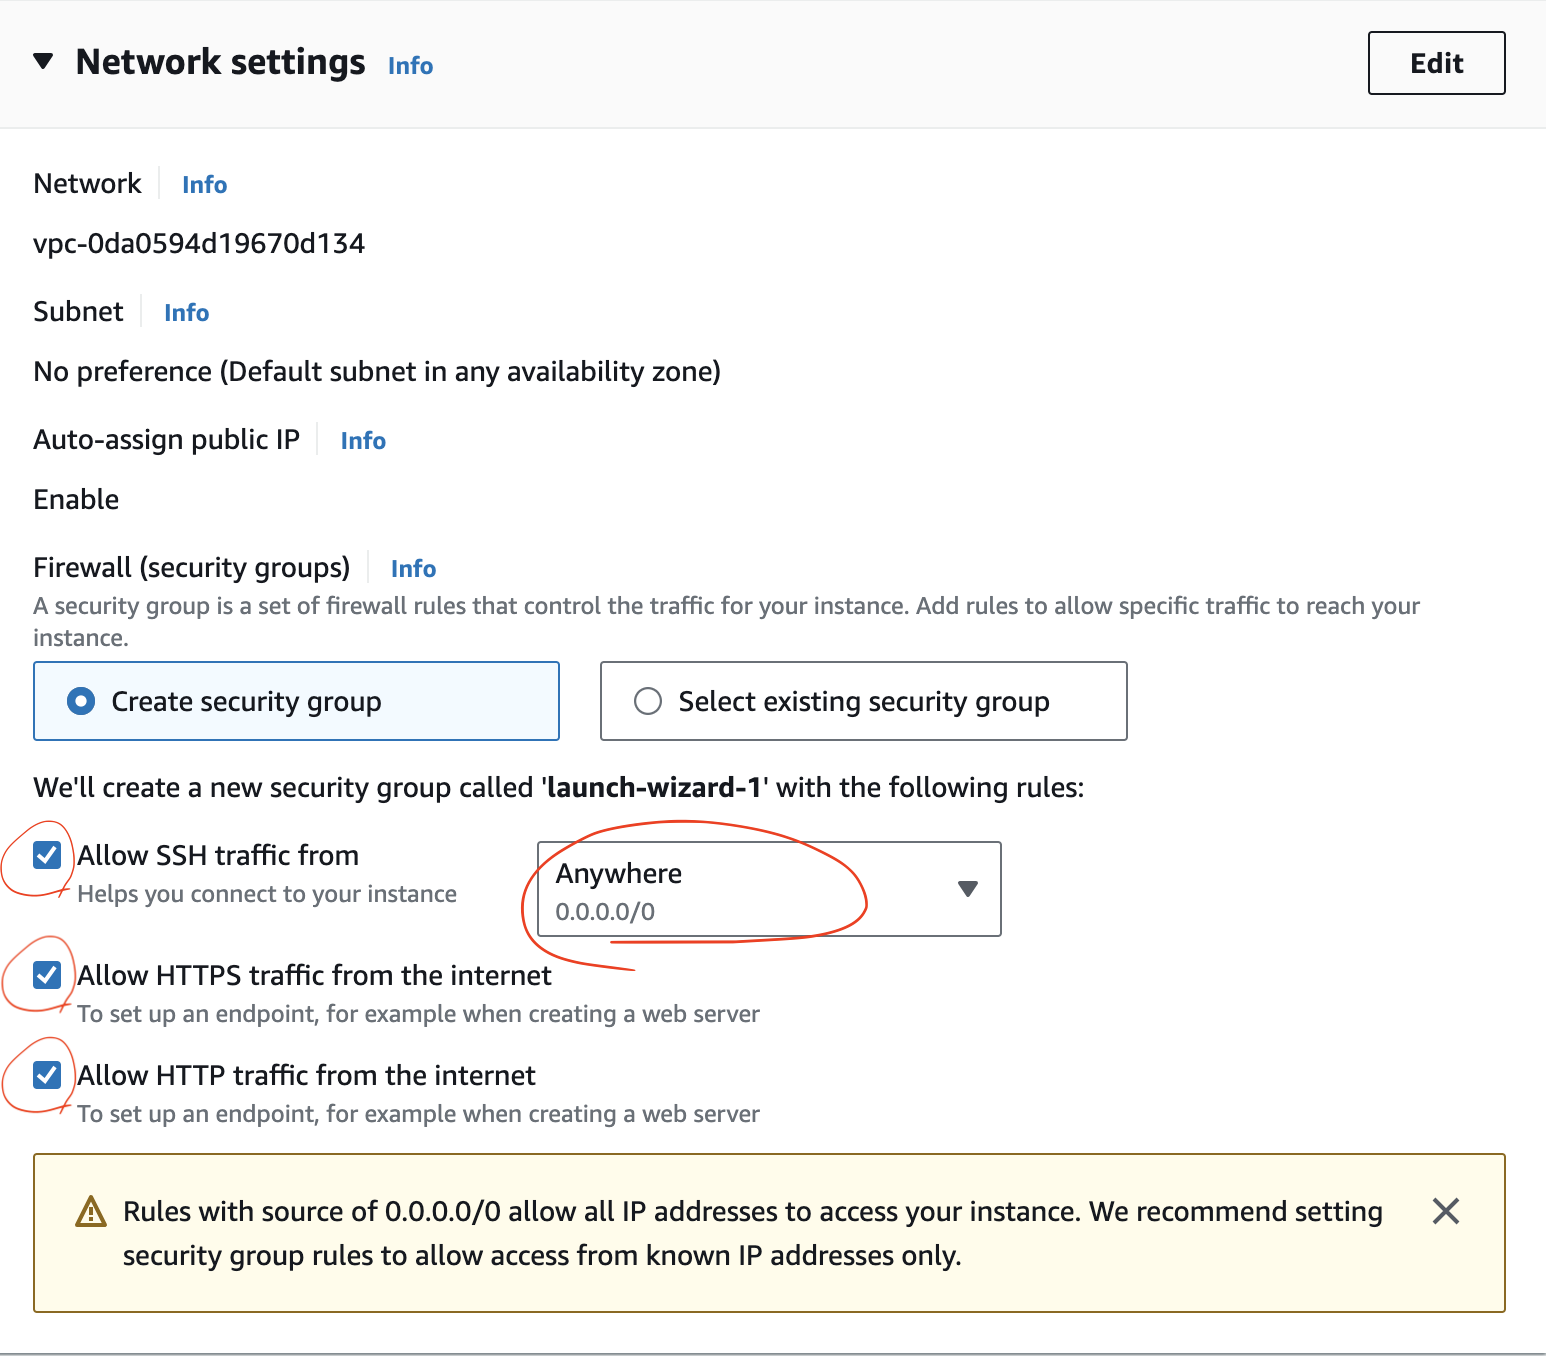
Task: Select the Create security group option
Action: point(81,701)
